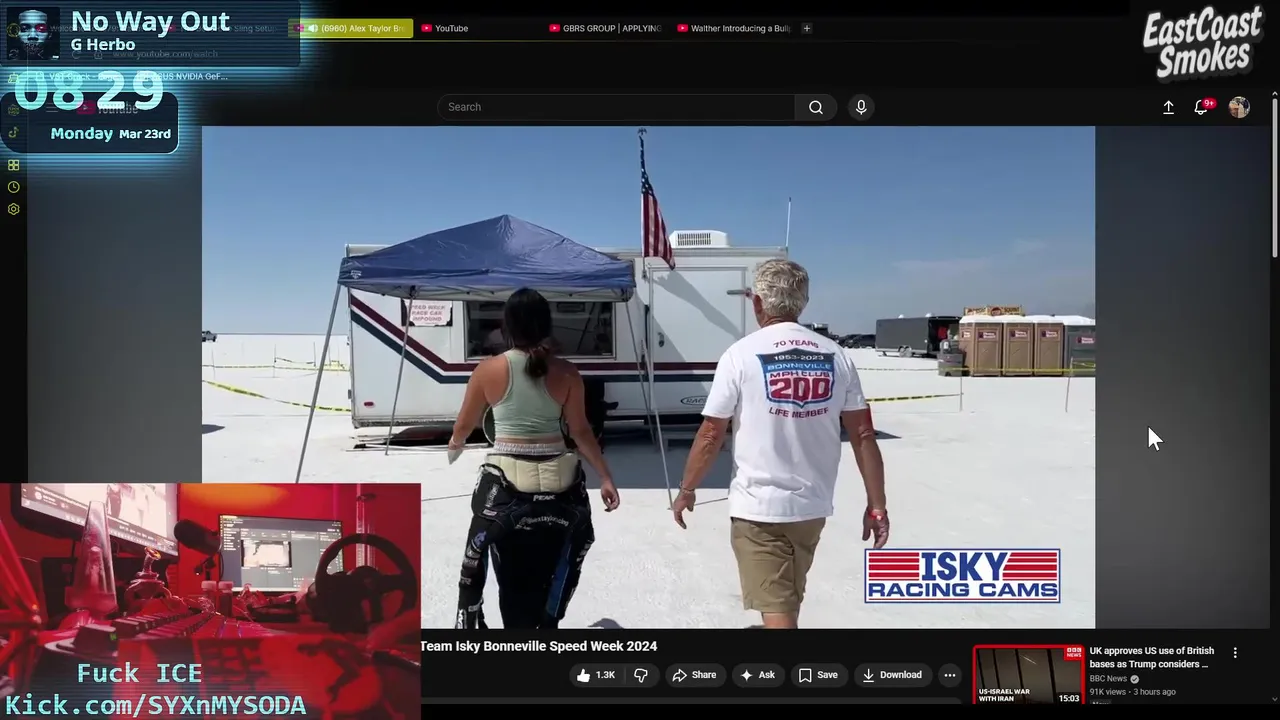The image size is (1280, 720).
Task: Select the 'Team Isky Bonneville Speed Week 2024' title
Action: [x=538, y=646]
